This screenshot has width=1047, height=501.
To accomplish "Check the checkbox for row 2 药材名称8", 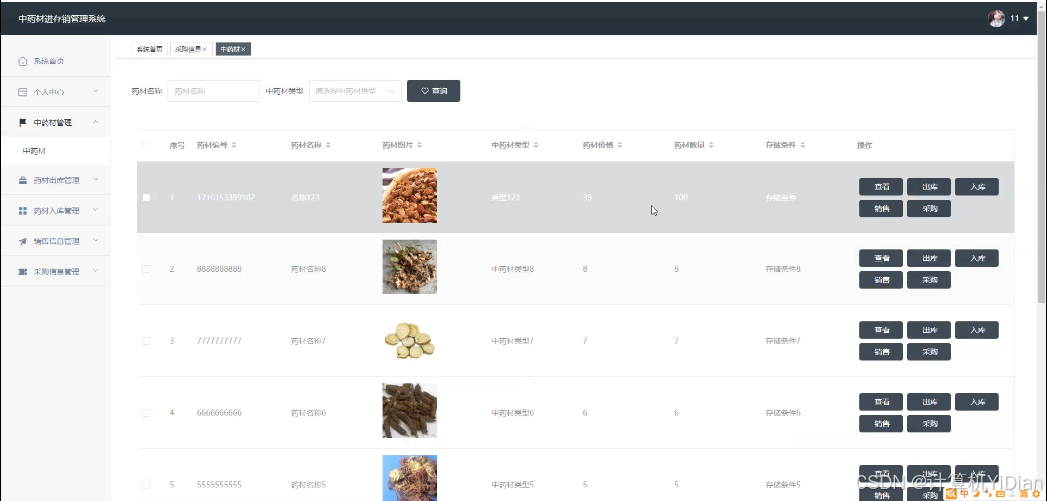I will [146, 269].
